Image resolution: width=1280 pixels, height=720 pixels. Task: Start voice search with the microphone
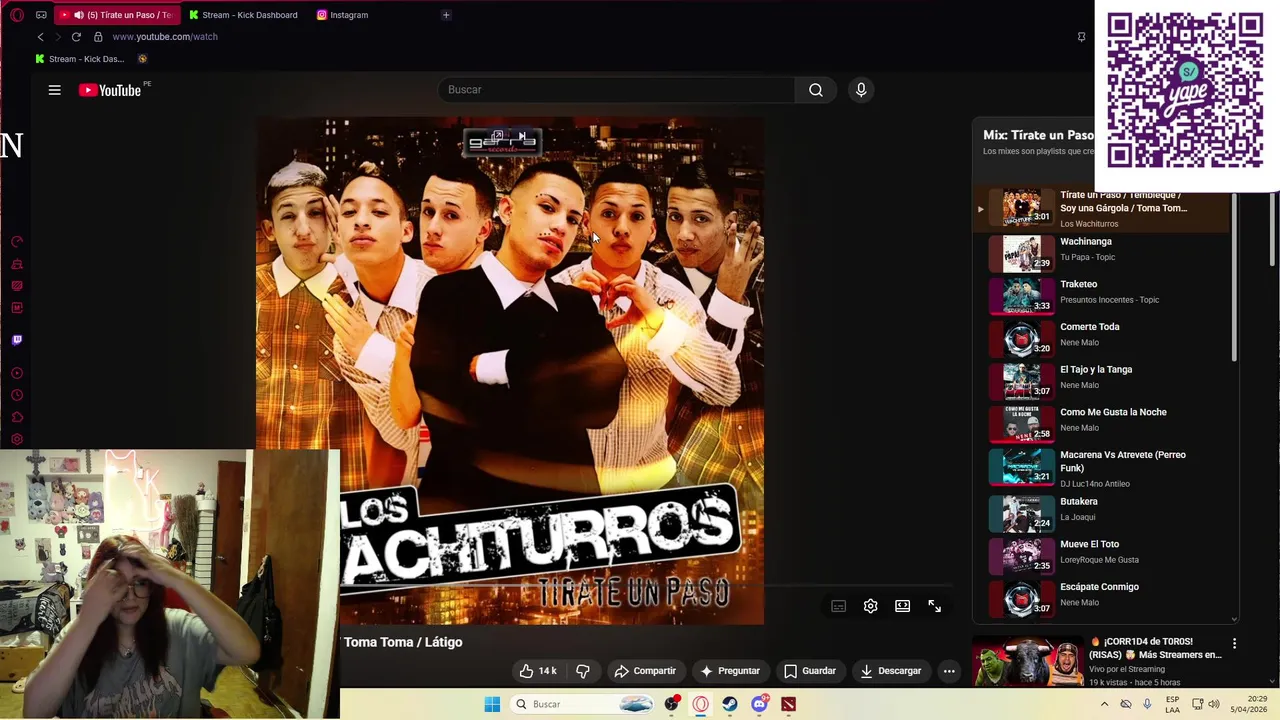tap(861, 90)
